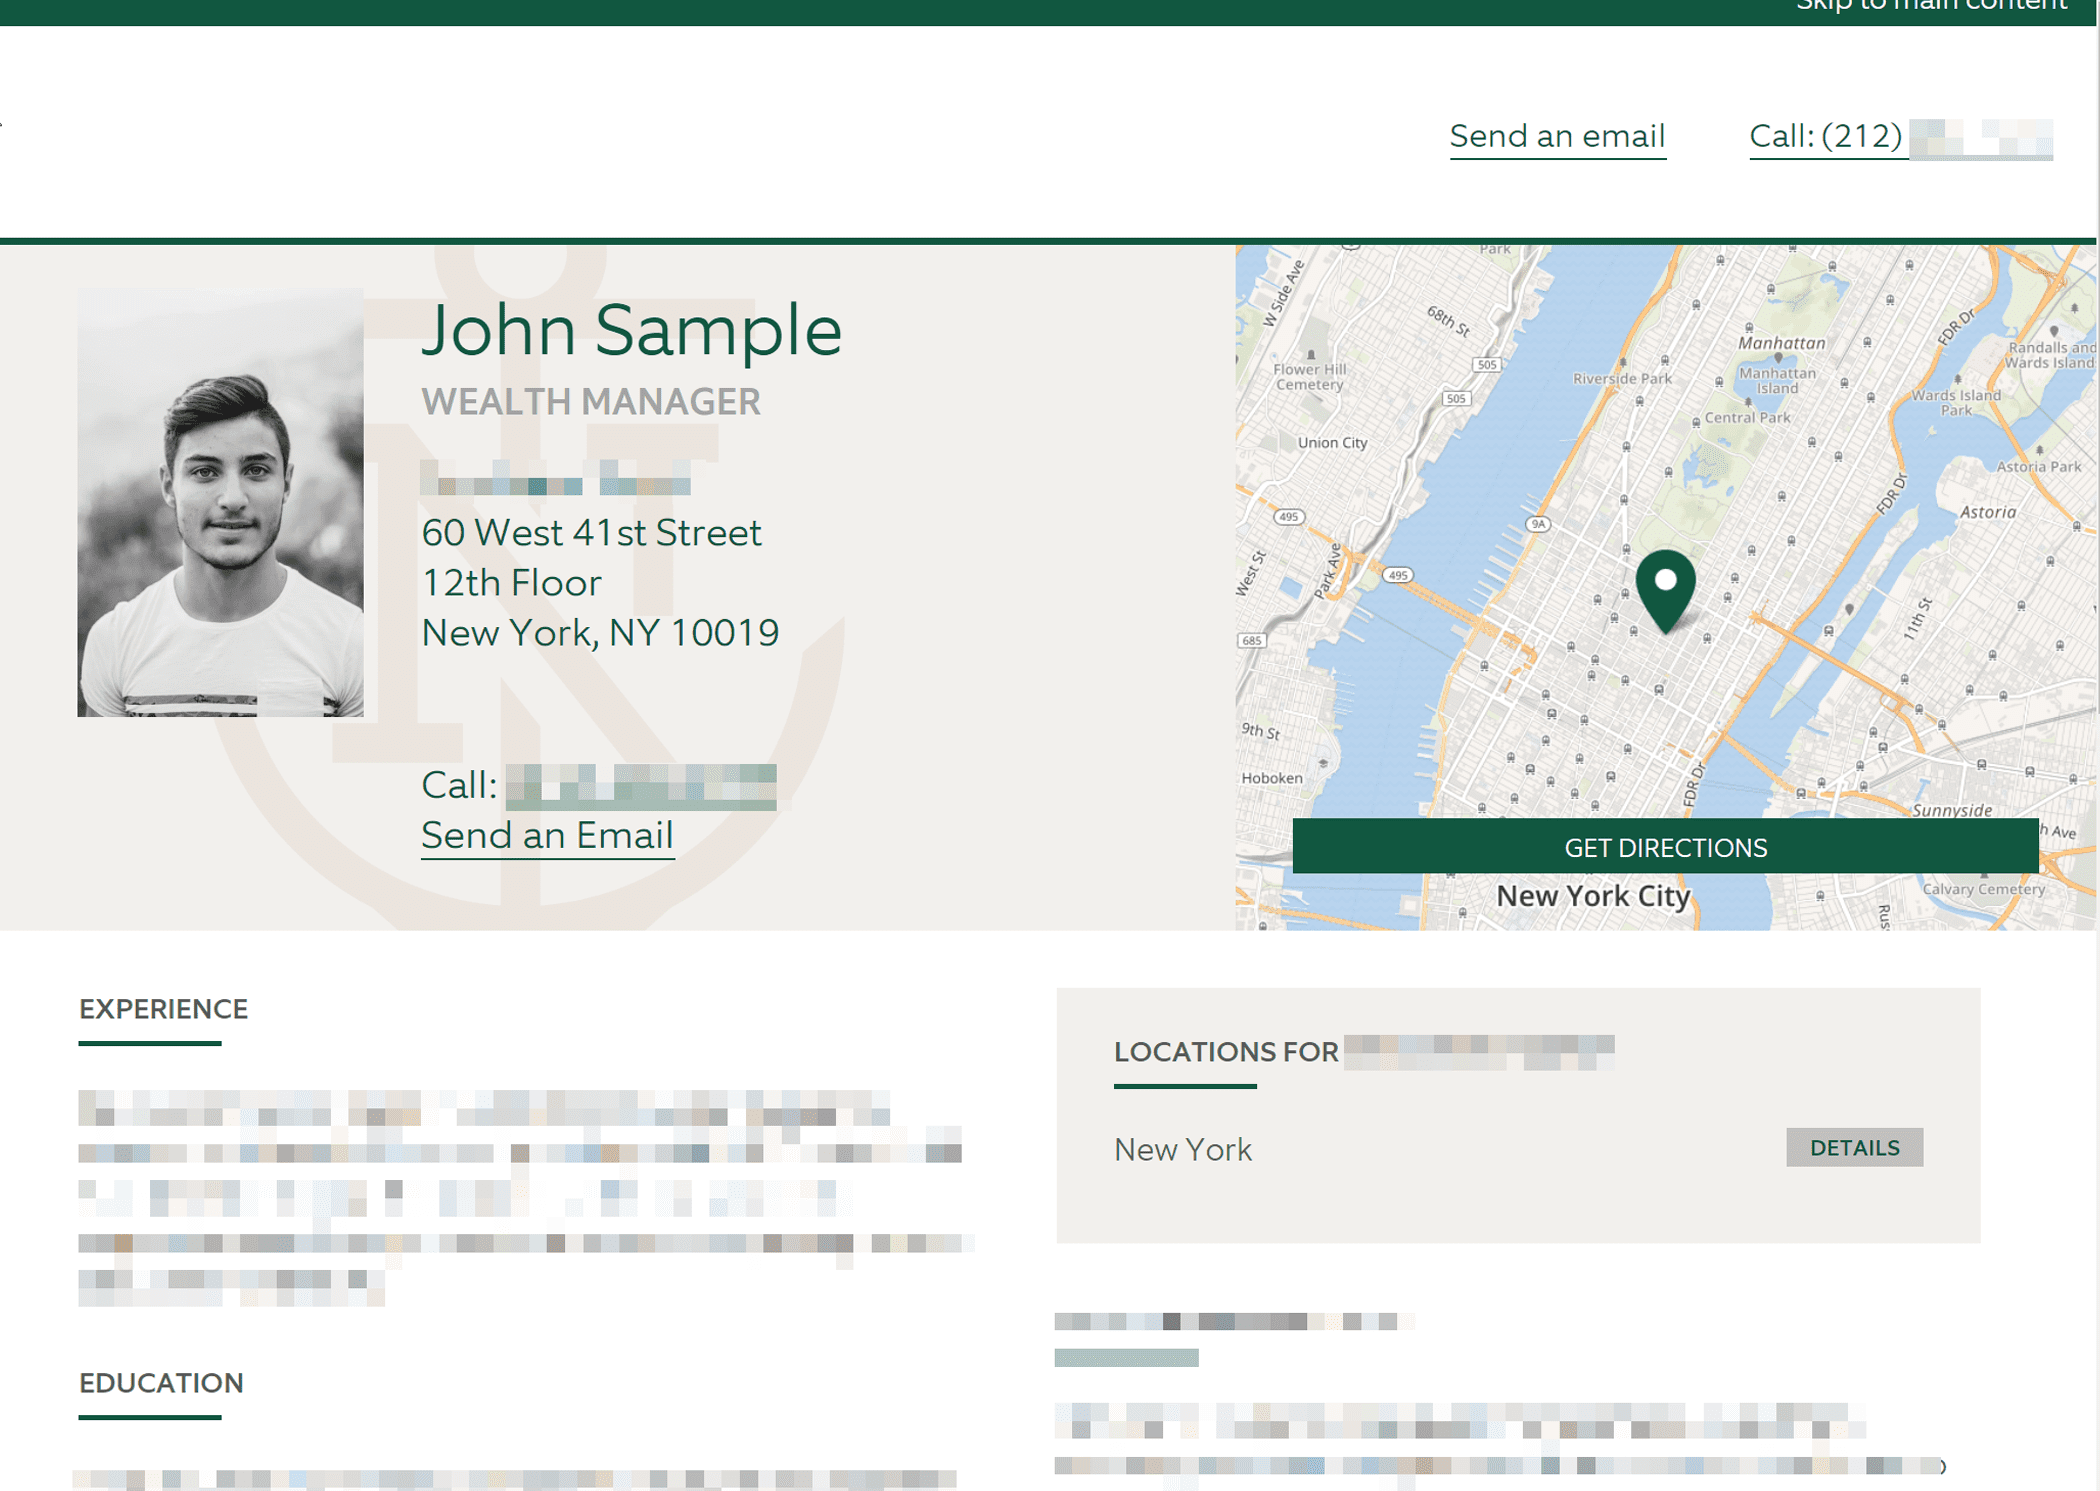Click the GET DIRECTIONS button

[1665, 847]
